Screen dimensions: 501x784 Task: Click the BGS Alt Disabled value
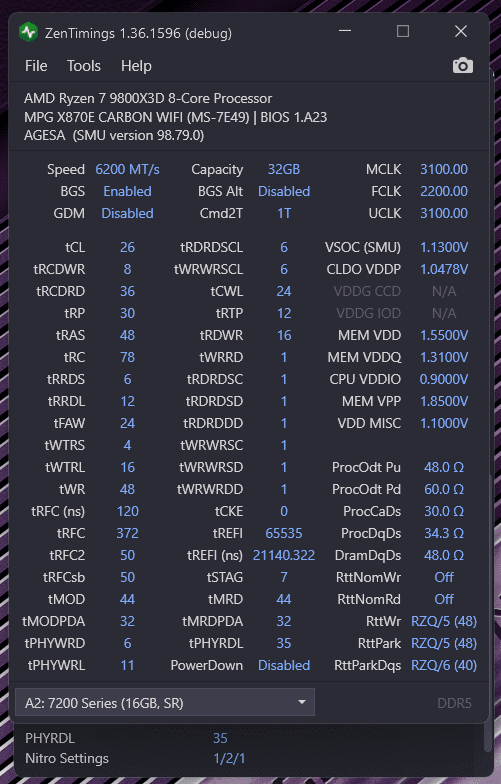click(x=284, y=192)
